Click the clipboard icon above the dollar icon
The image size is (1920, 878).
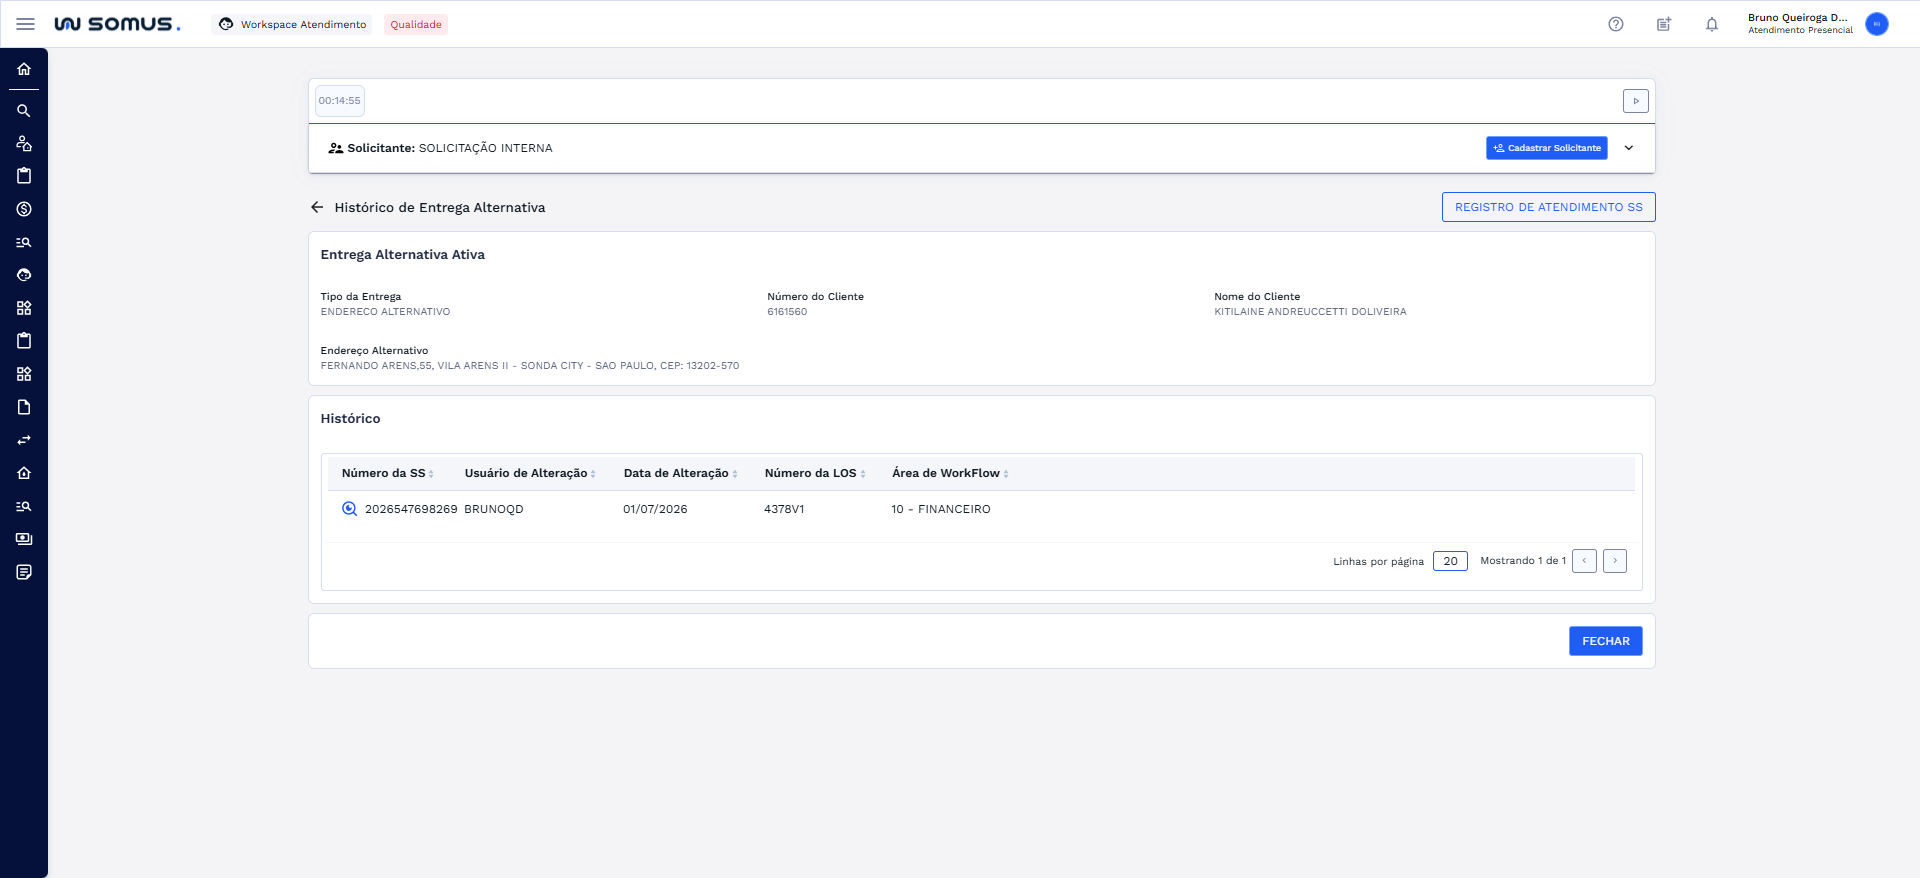pyautogui.click(x=24, y=176)
